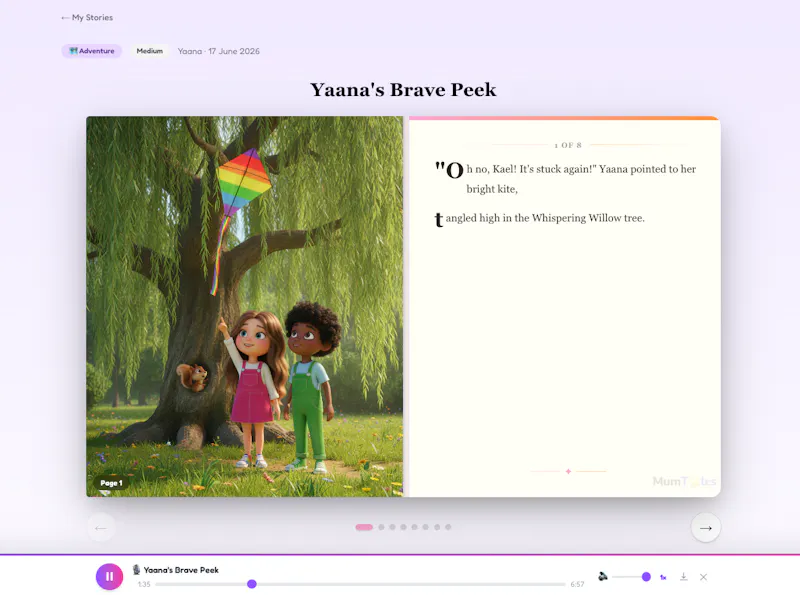Change the 1x playback speed
The width and height of the screenshot is (800, 595).
[x=663, y=577]
